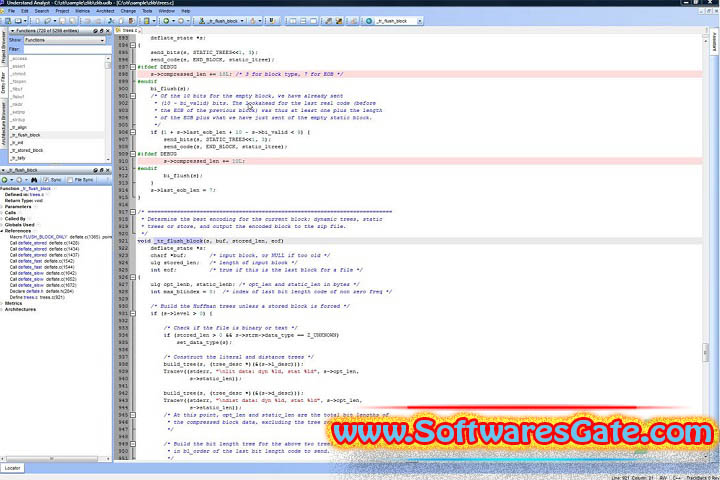Click the search box containing _tr_flush_block
Image resolution: width=720 pixels, height=480 pixels.
[x=397, y=21]
